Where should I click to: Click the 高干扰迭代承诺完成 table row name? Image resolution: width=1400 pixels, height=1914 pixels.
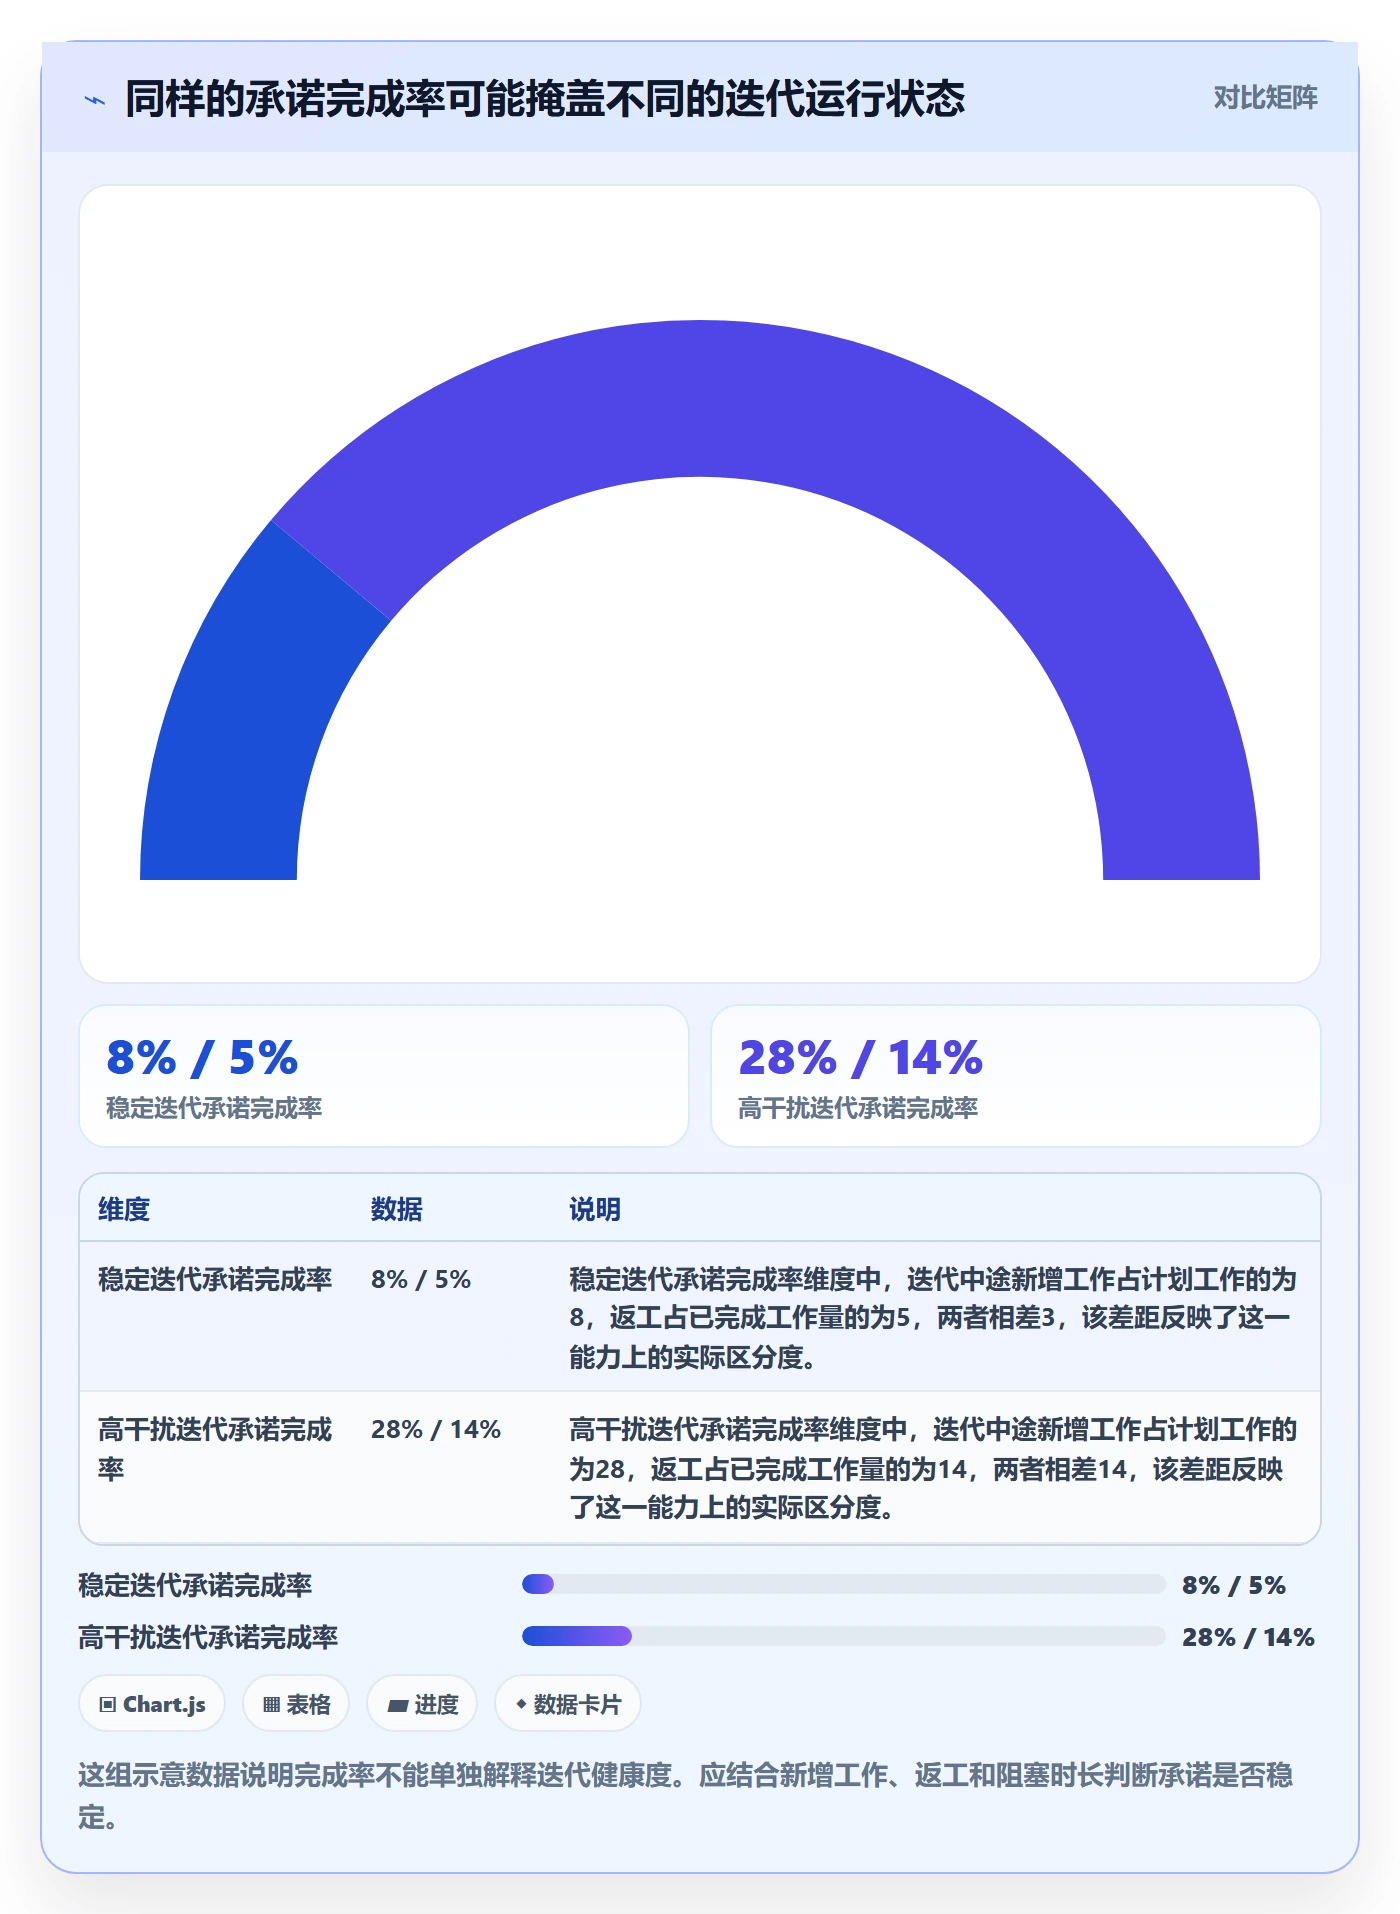pos(215,1448)
